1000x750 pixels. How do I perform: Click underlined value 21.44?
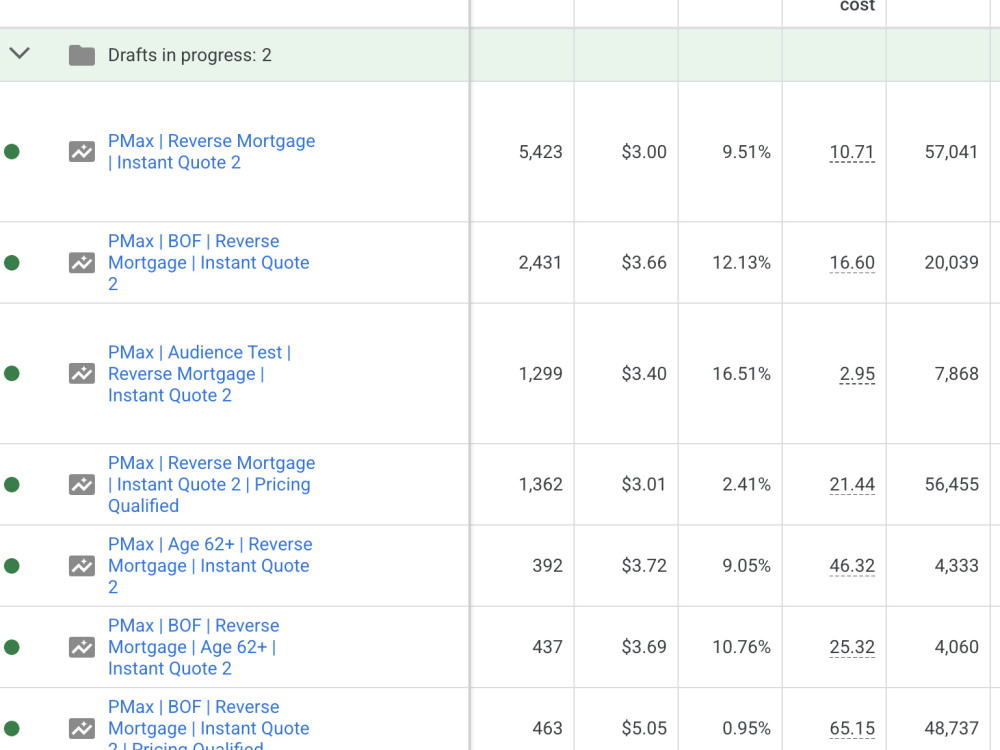click(x=851, y=485)
